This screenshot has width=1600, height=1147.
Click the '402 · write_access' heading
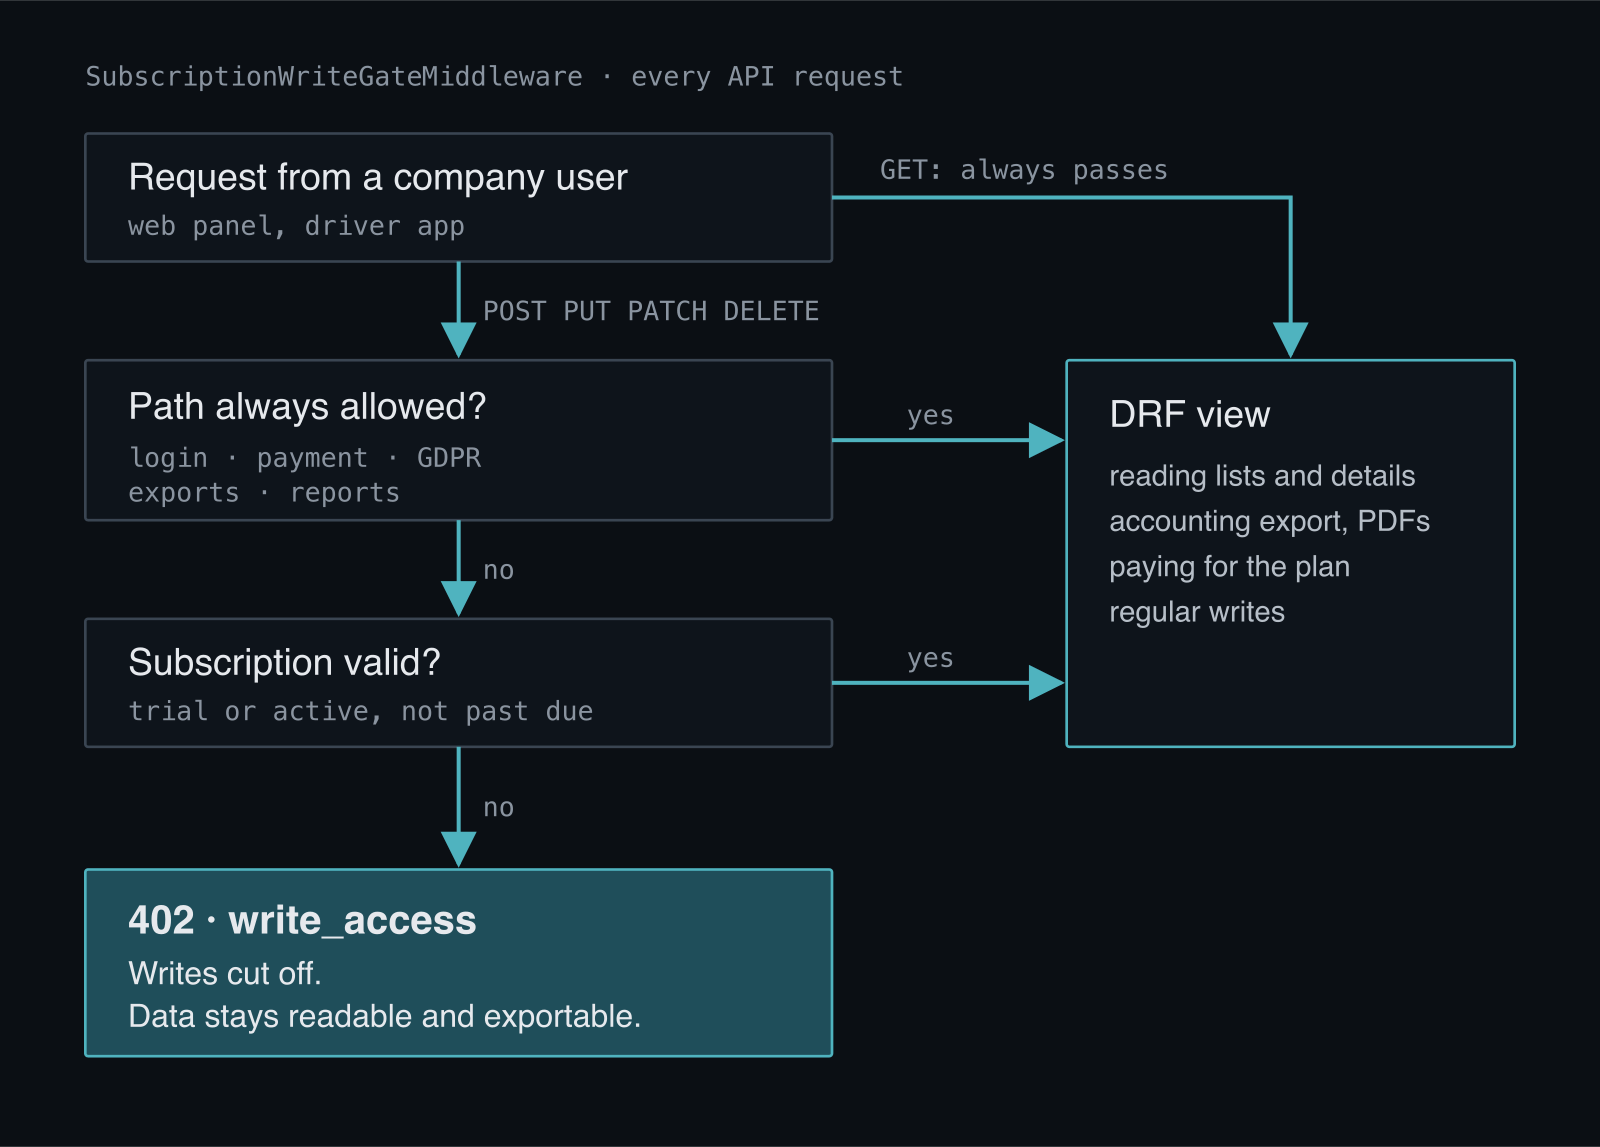pyautogui.click(x=302, y=921)
